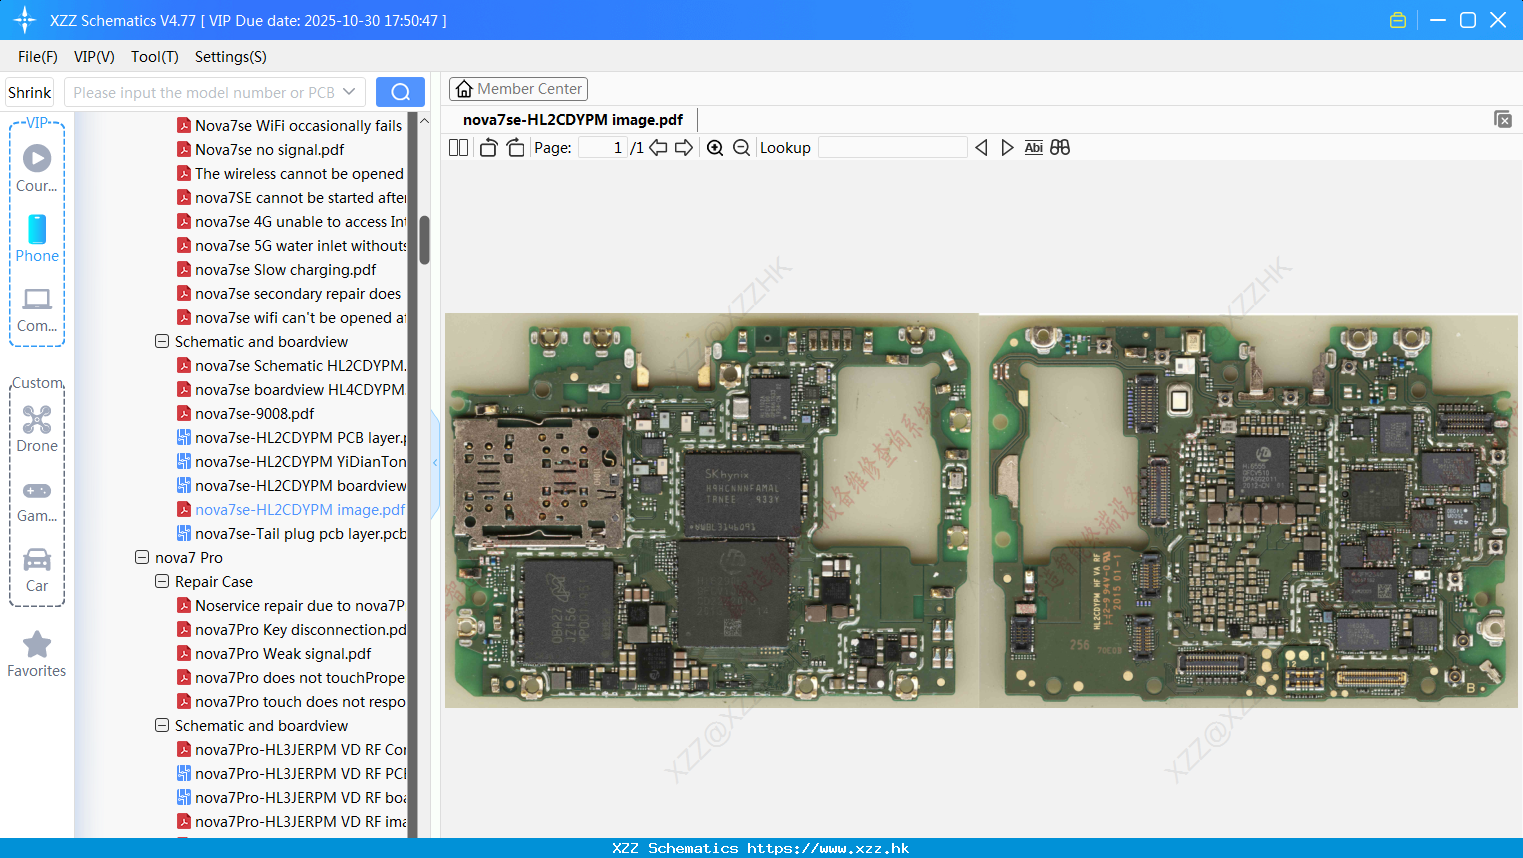1523x858 pixels.
Task: Open the Game console category
Action: [37, 500]
